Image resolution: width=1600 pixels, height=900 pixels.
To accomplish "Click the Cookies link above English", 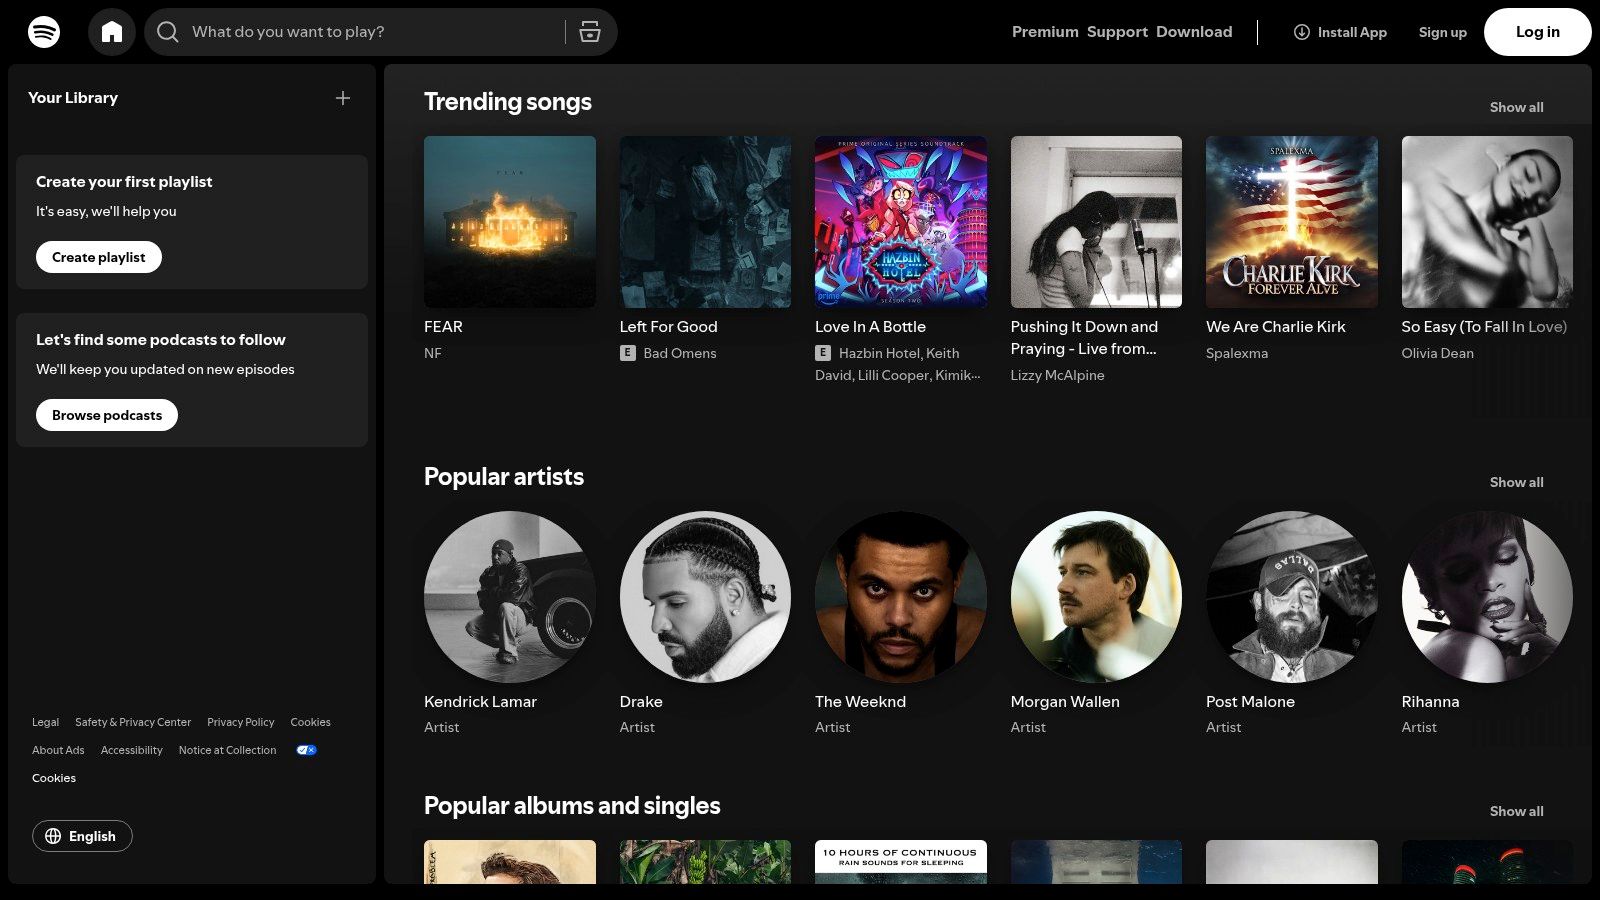I will [x=54, y=778].
